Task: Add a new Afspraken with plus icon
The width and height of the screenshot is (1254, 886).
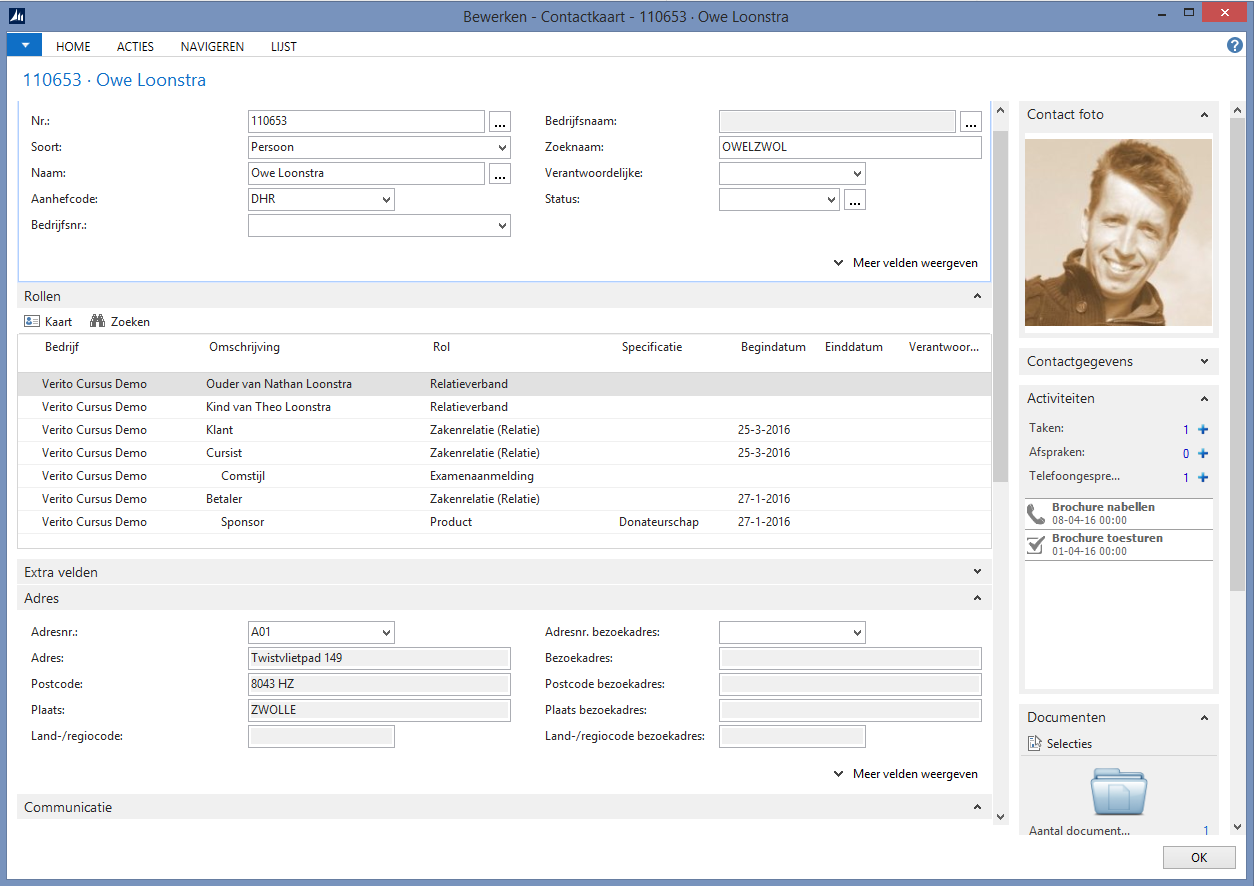Action: [x=1203, y=453]
